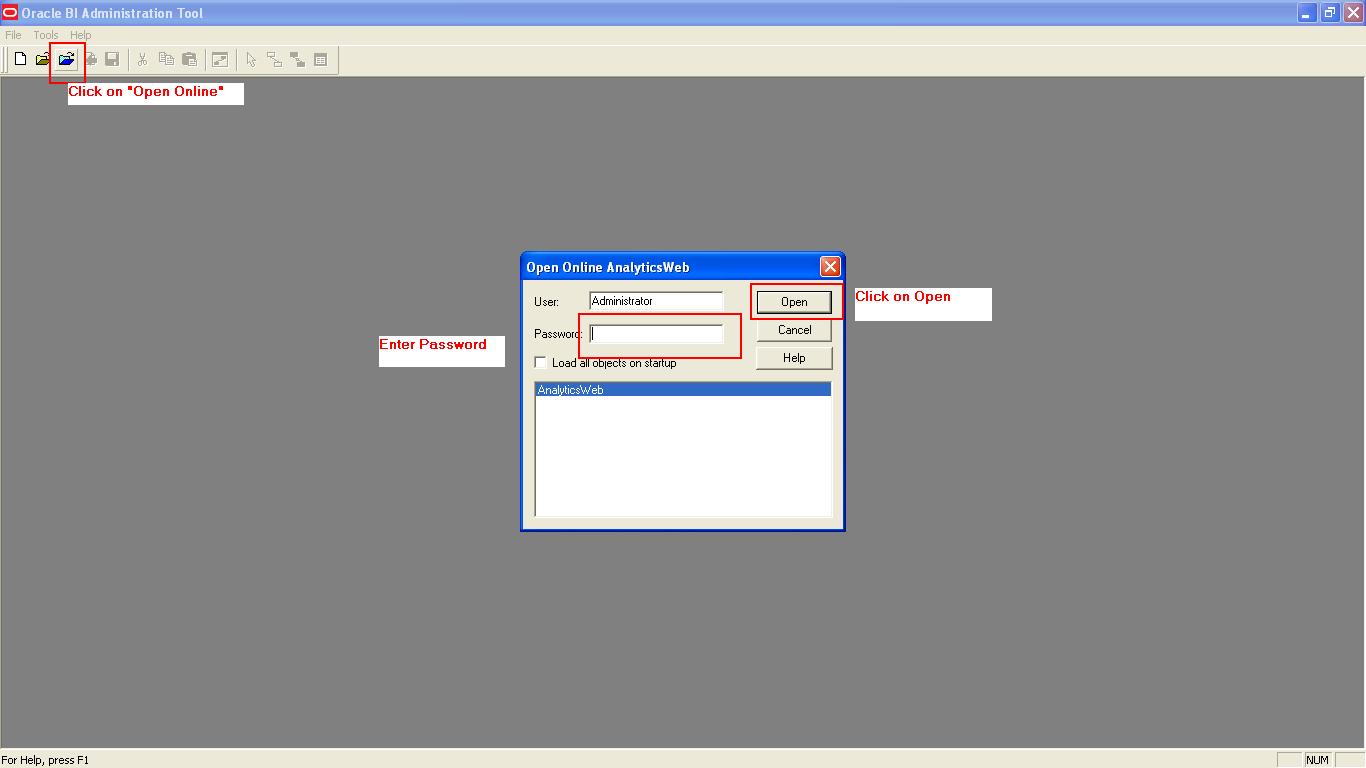Select the pointer selection tool icon
The width and height of the screenshot is (1366, 768).
tap(251, 59)
